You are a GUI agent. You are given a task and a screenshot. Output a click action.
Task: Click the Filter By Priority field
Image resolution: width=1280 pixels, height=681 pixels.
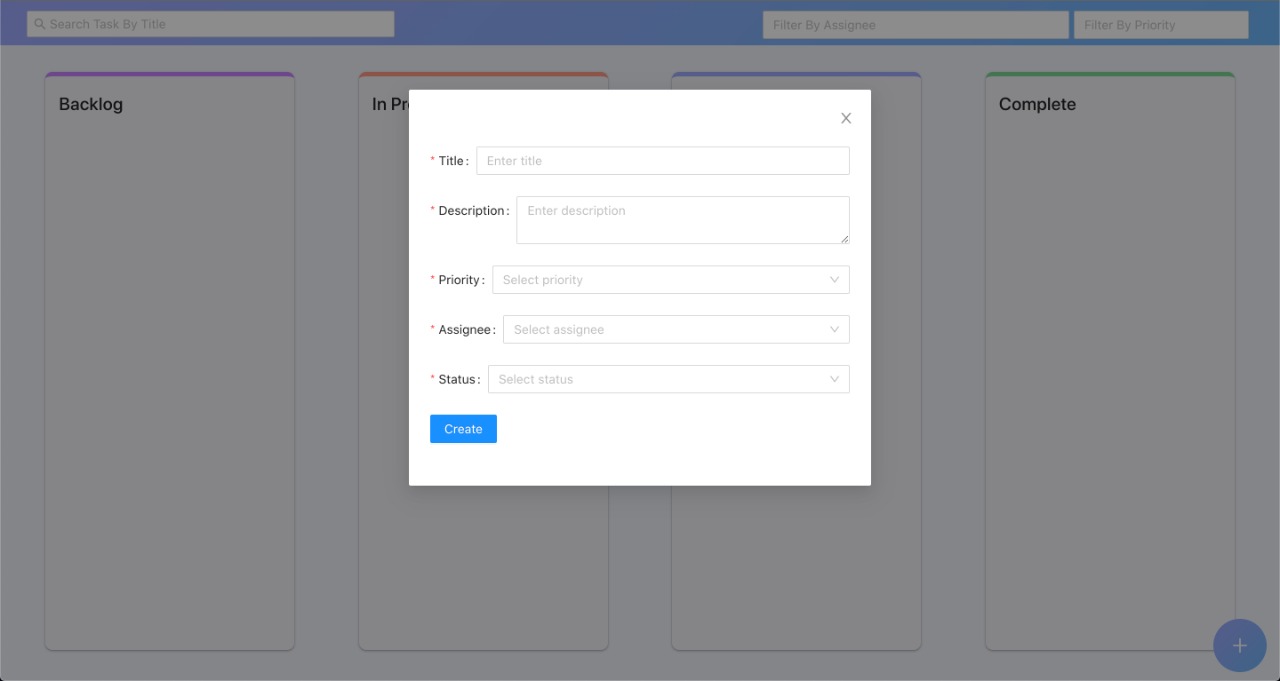(x=1160, y=24)
